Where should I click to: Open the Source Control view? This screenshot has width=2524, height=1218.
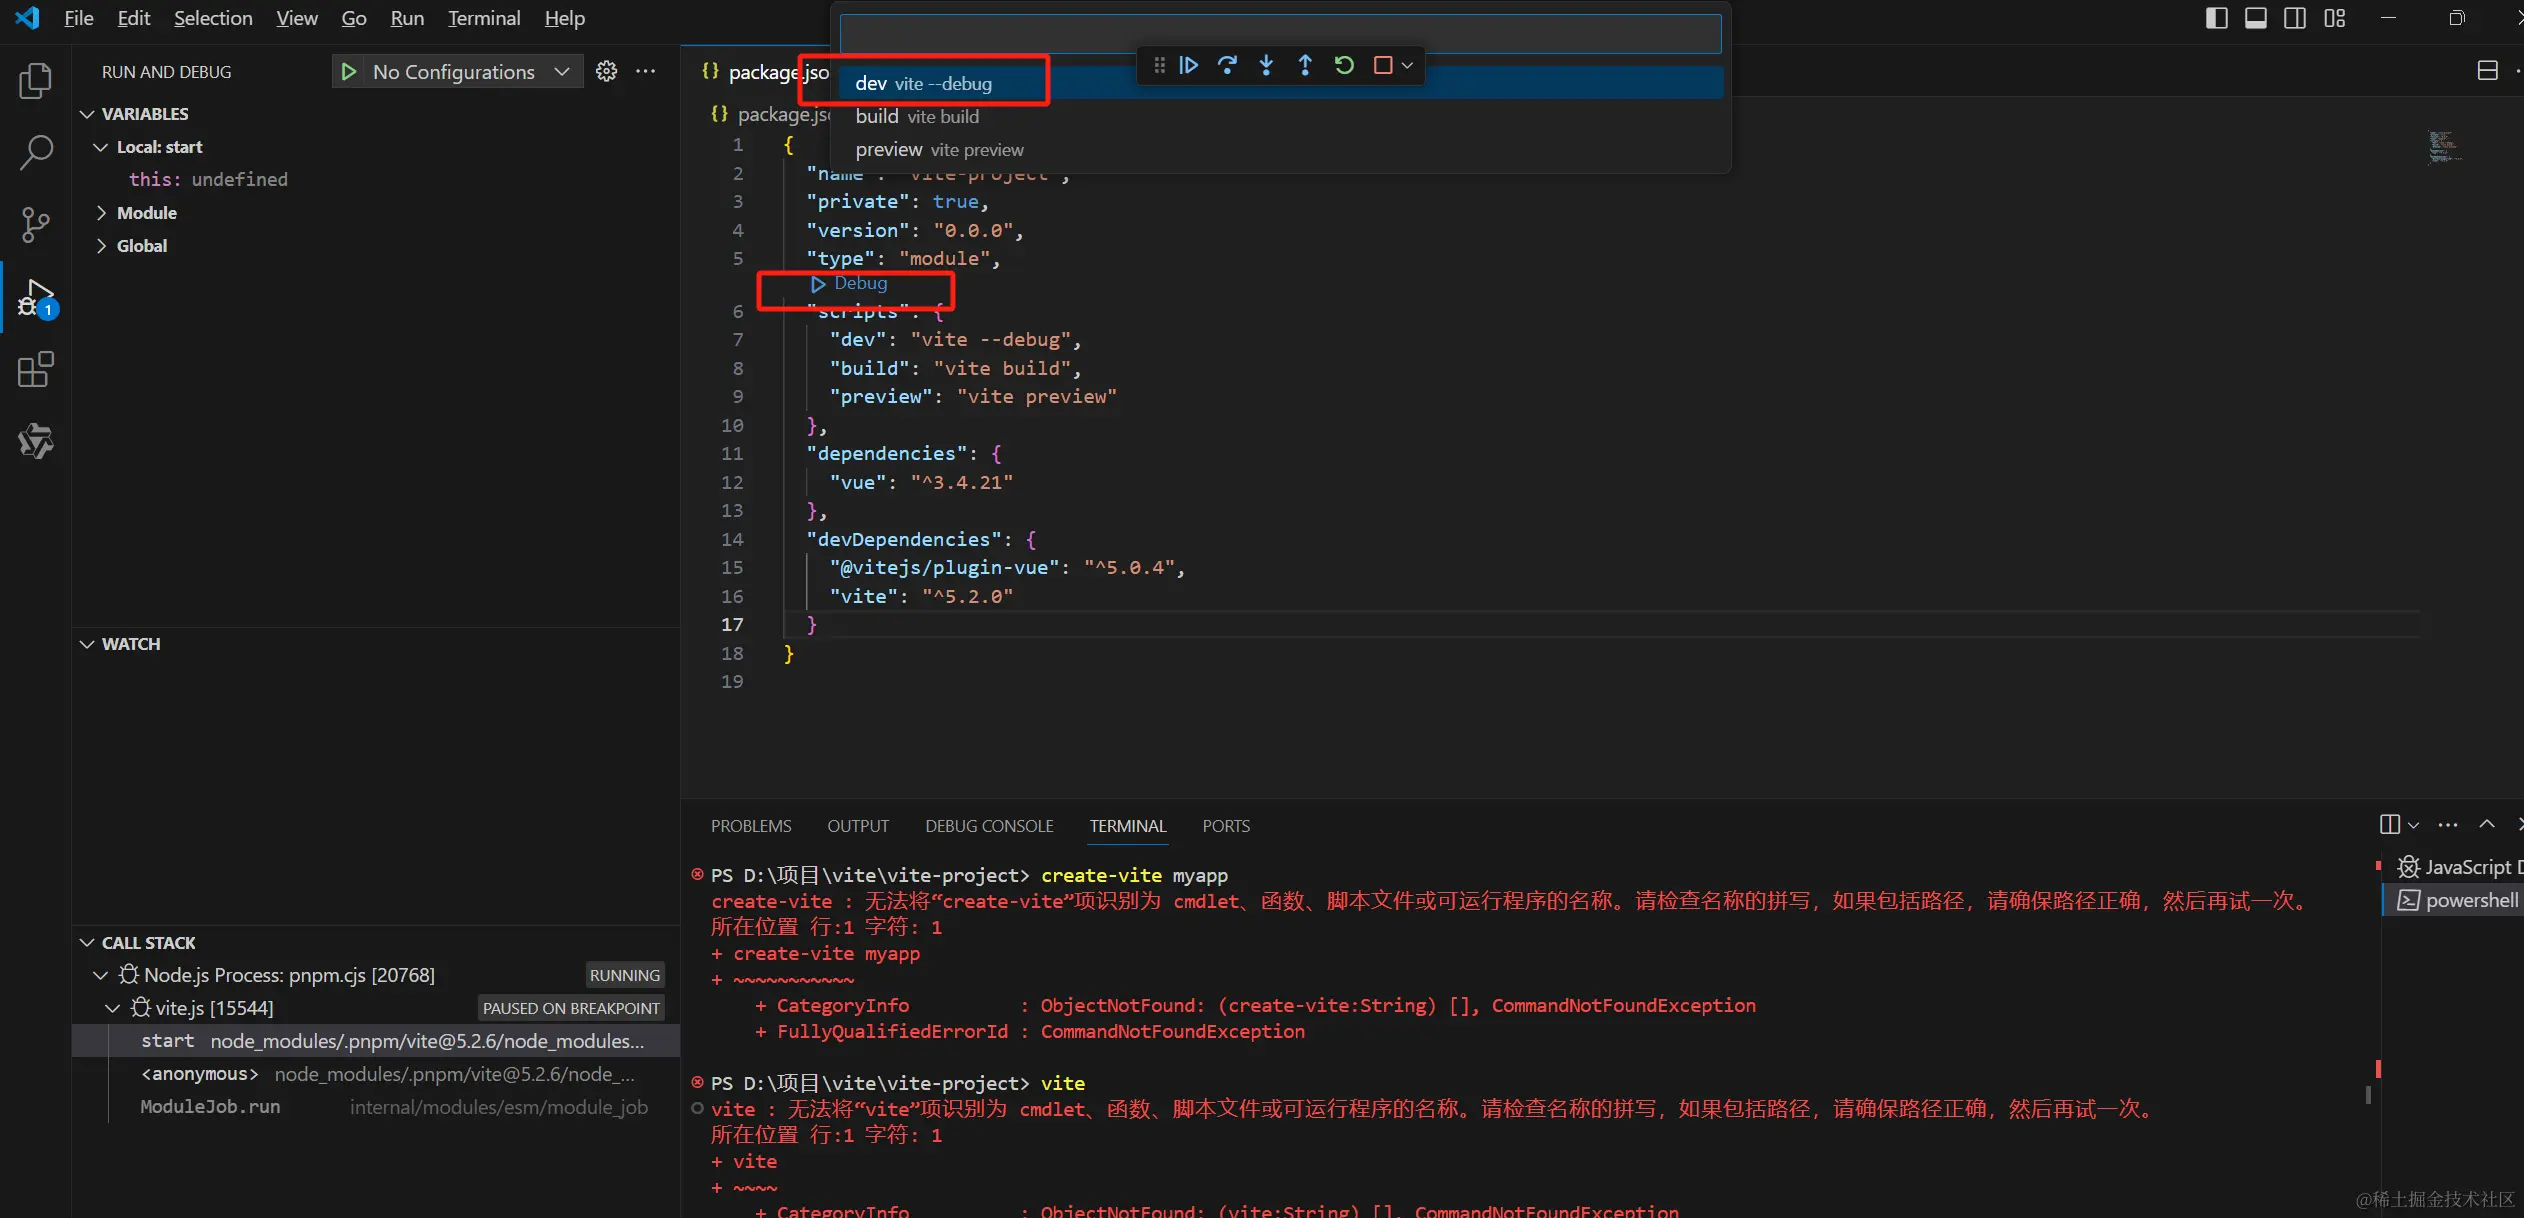point(36,224)
